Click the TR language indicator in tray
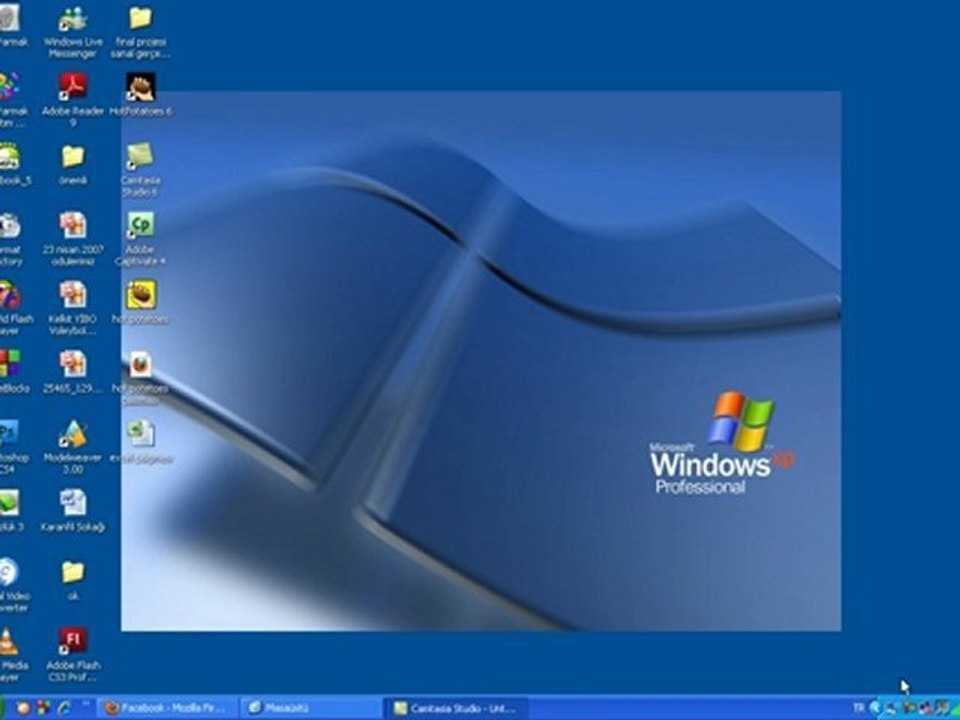The height and width of the screenshot is (720, 960). [x=858, y=708]
